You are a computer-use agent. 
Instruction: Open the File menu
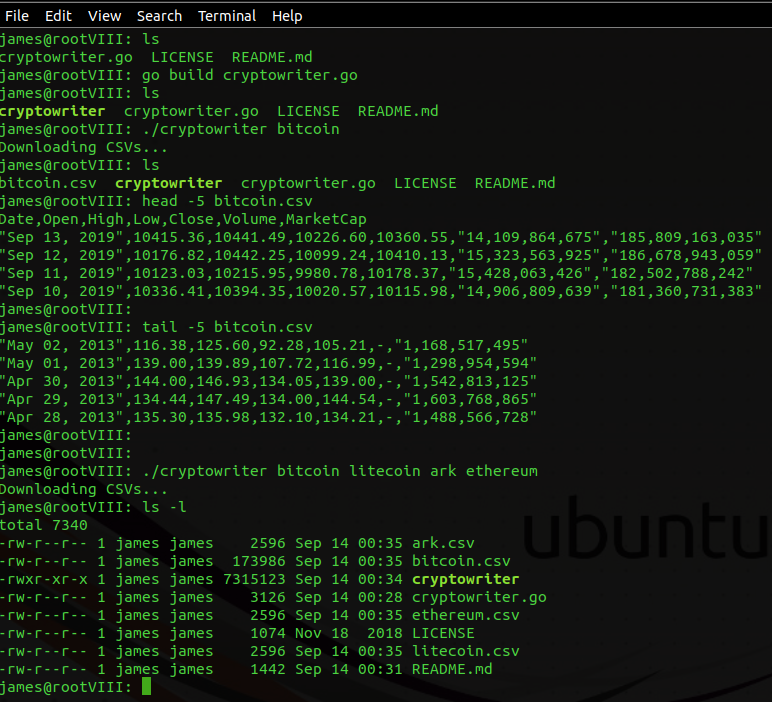point(17,16)
